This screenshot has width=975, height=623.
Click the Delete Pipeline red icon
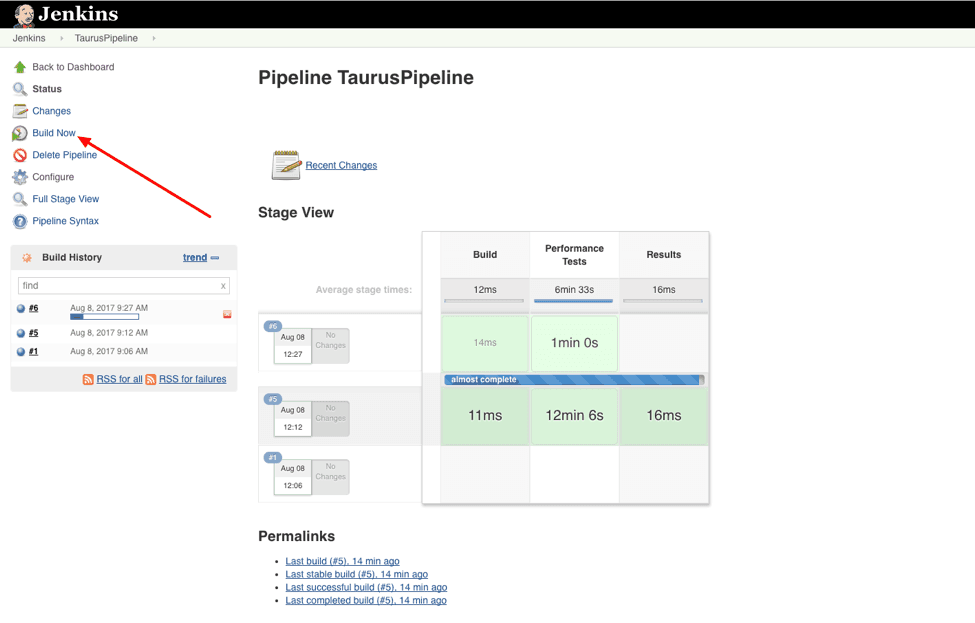point(20,155)
